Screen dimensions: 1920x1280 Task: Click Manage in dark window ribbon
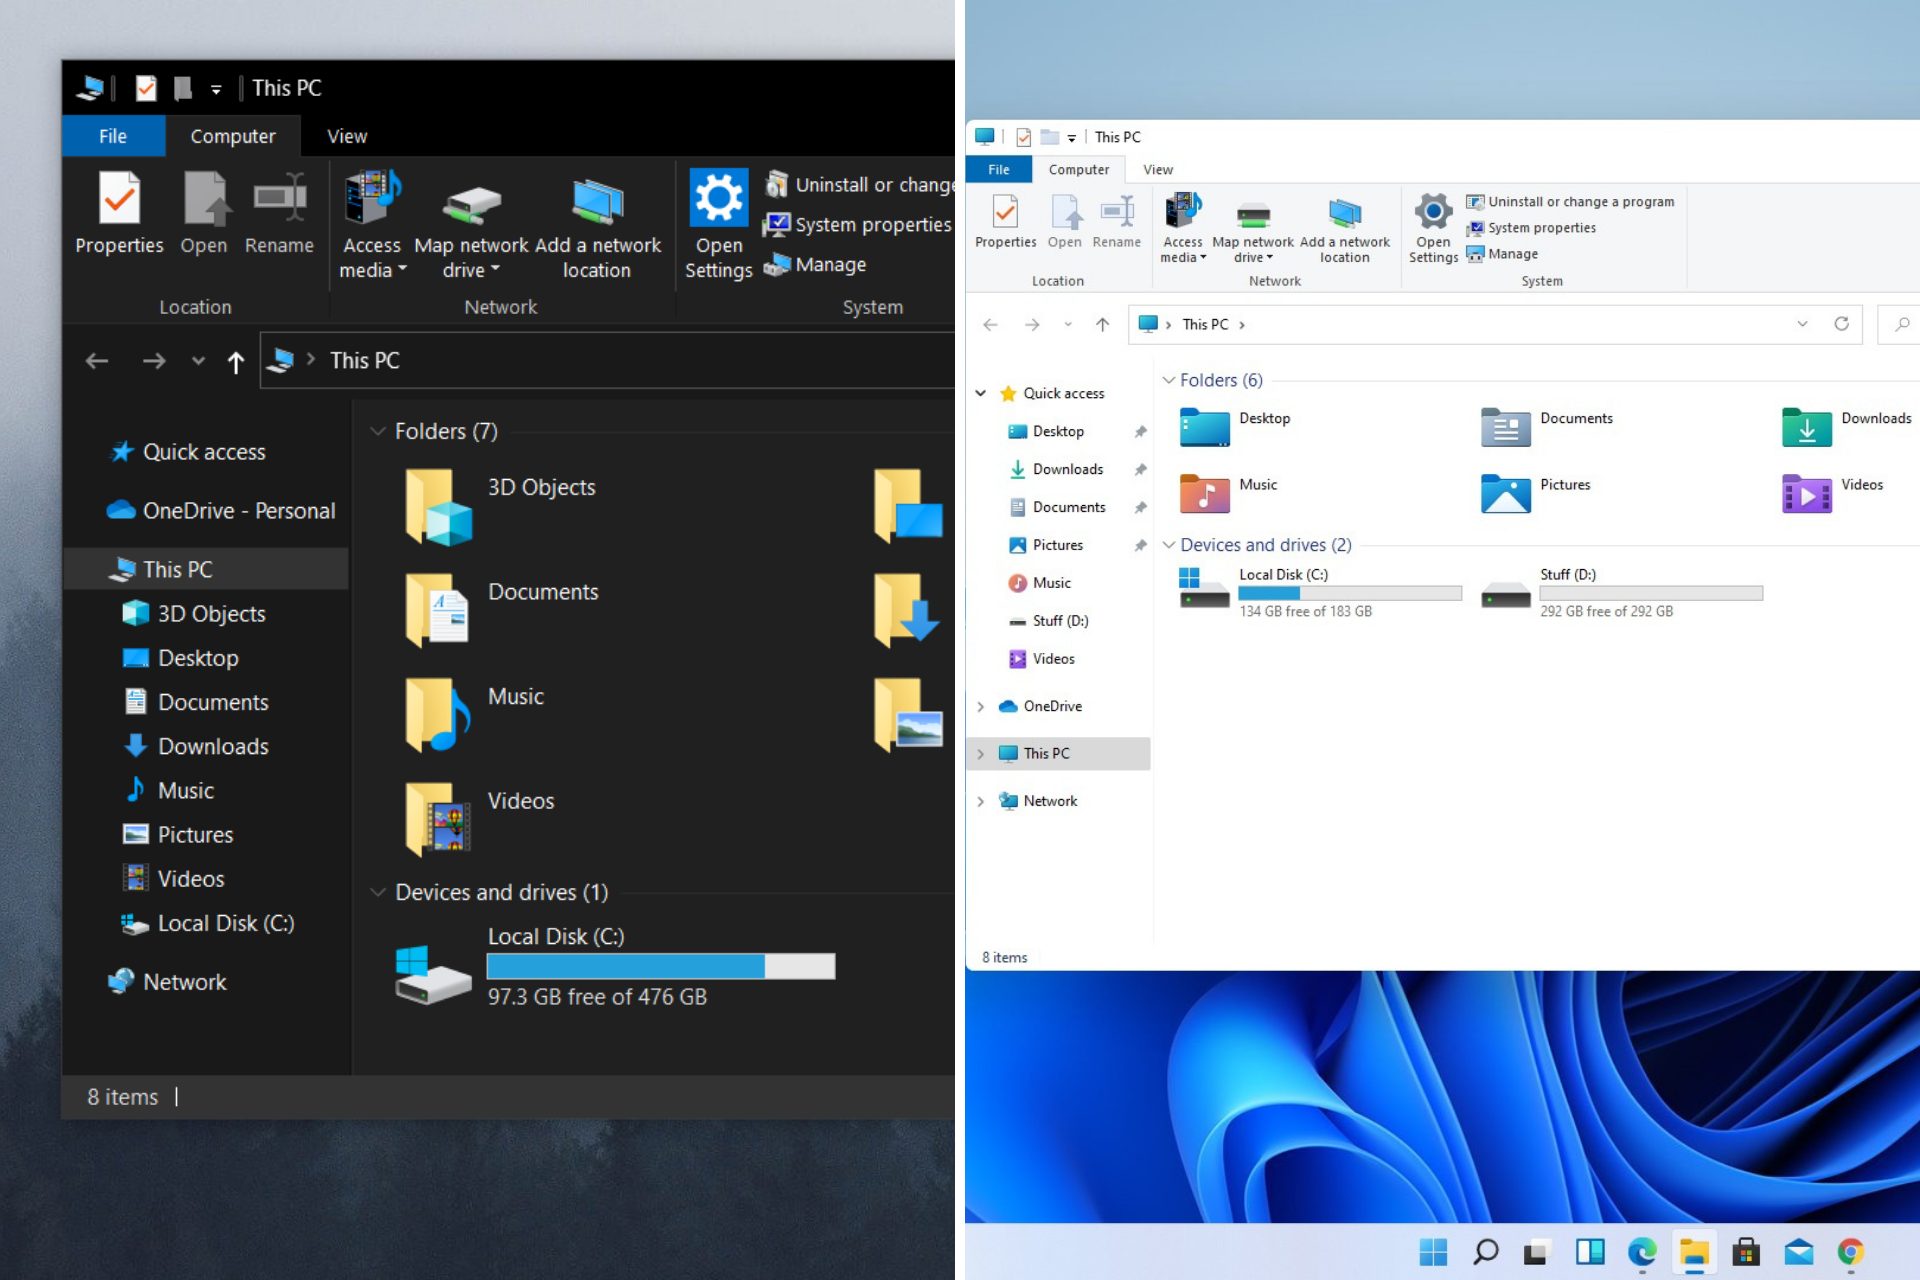[815, 265]
